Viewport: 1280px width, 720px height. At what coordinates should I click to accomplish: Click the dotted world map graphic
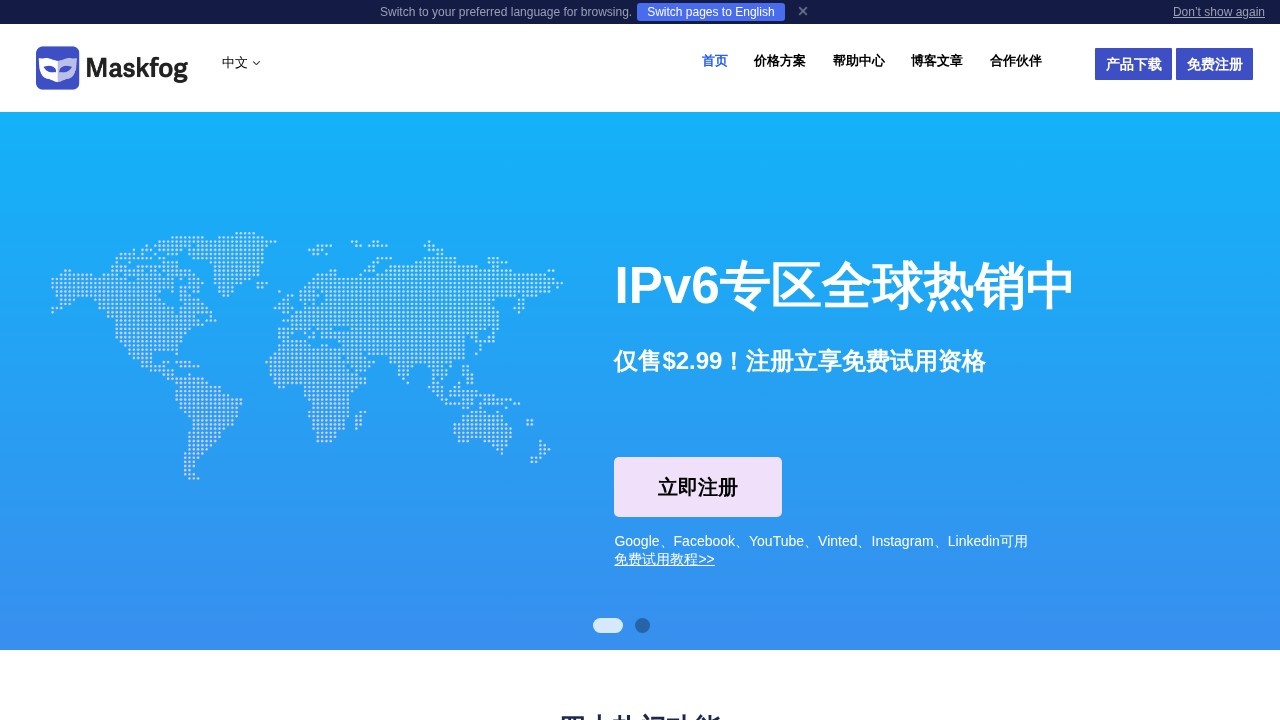click(305, 355)
